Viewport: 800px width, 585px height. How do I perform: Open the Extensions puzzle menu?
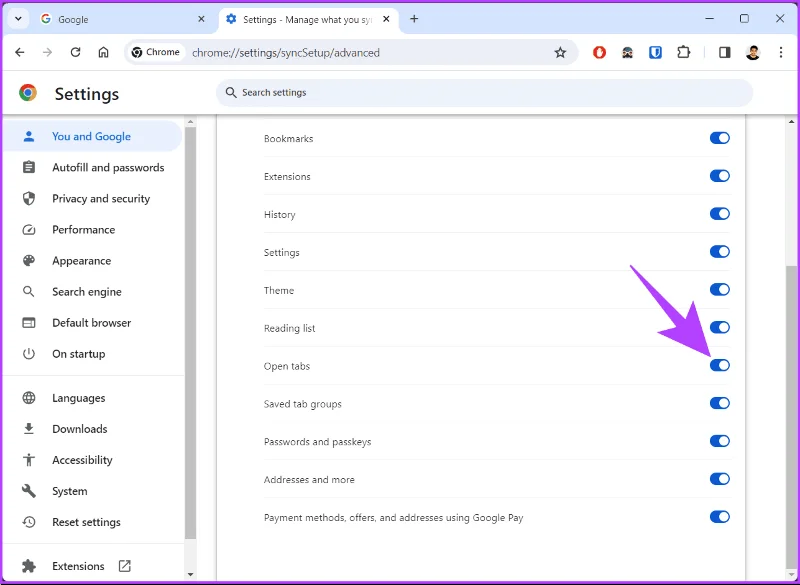click(x=683, y=52)
